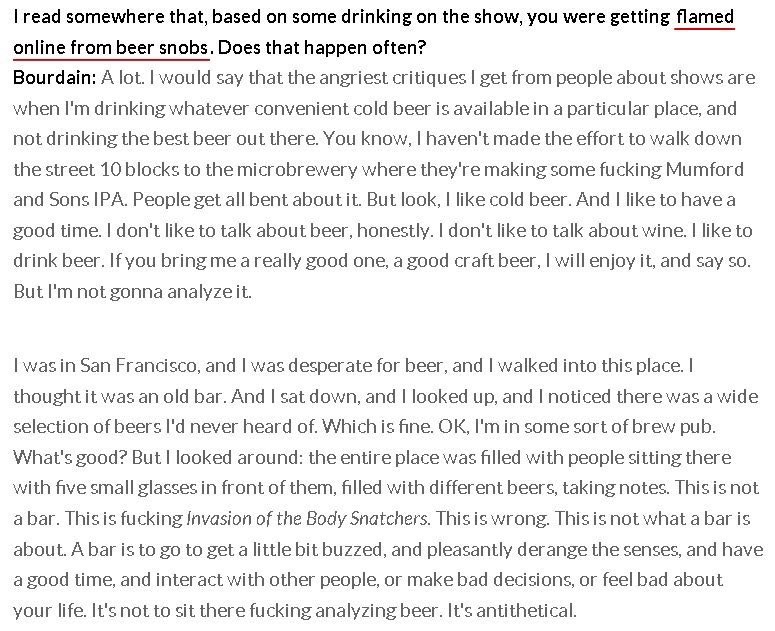This screenshot has width=775, height=631.
Task: Click the phrase "I was in San Francisco"
Action: coord(106,365)
